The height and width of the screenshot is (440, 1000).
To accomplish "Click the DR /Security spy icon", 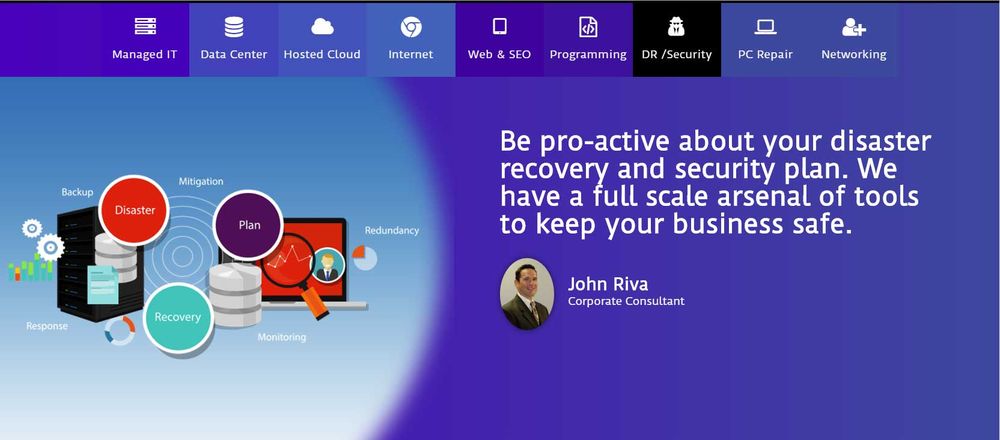I will click(676, 27).
